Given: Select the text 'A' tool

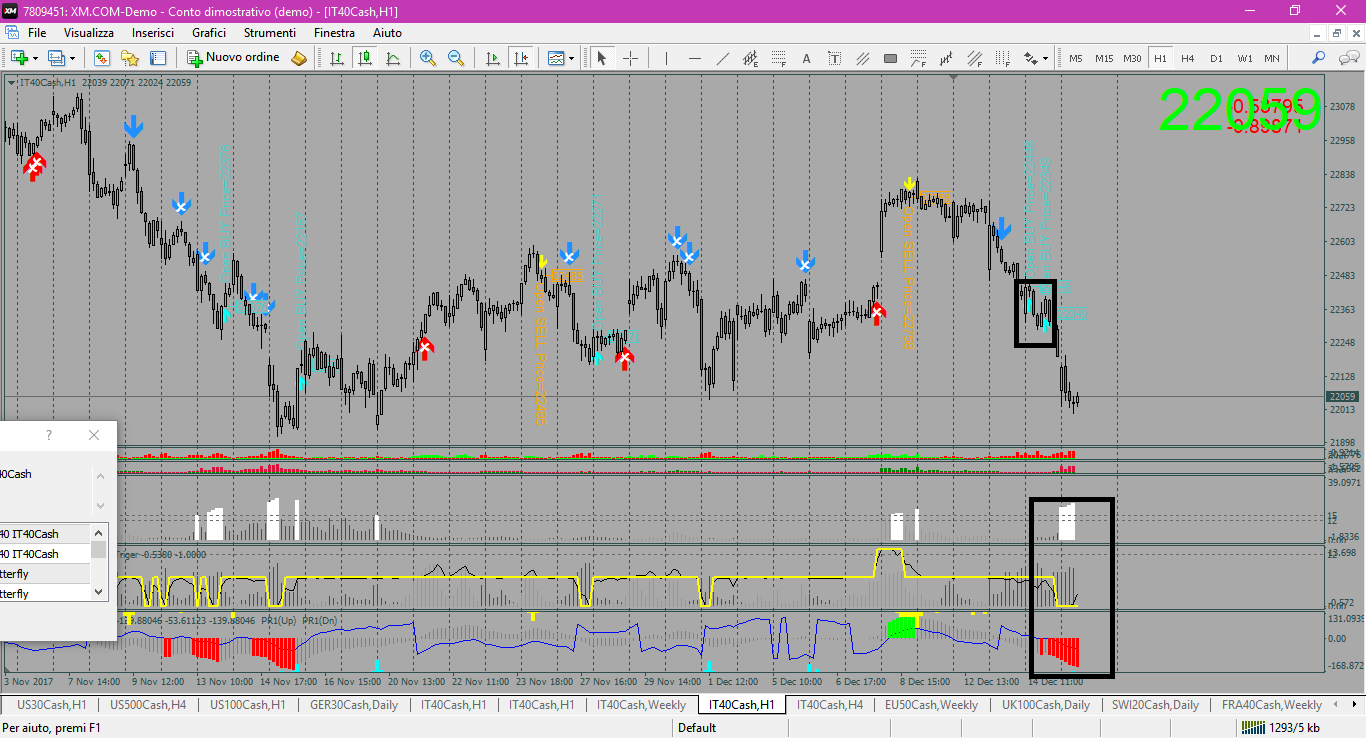Looking at the screenshot, I should (806, 58).
